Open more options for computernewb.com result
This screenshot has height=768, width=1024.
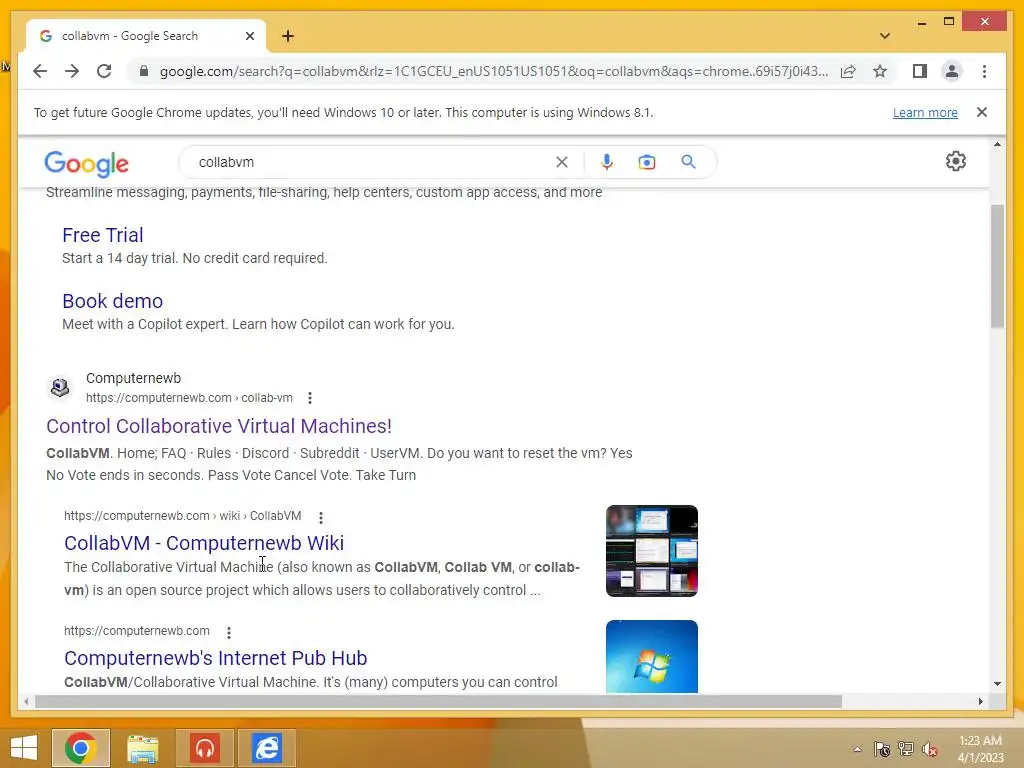pos(229,632)
